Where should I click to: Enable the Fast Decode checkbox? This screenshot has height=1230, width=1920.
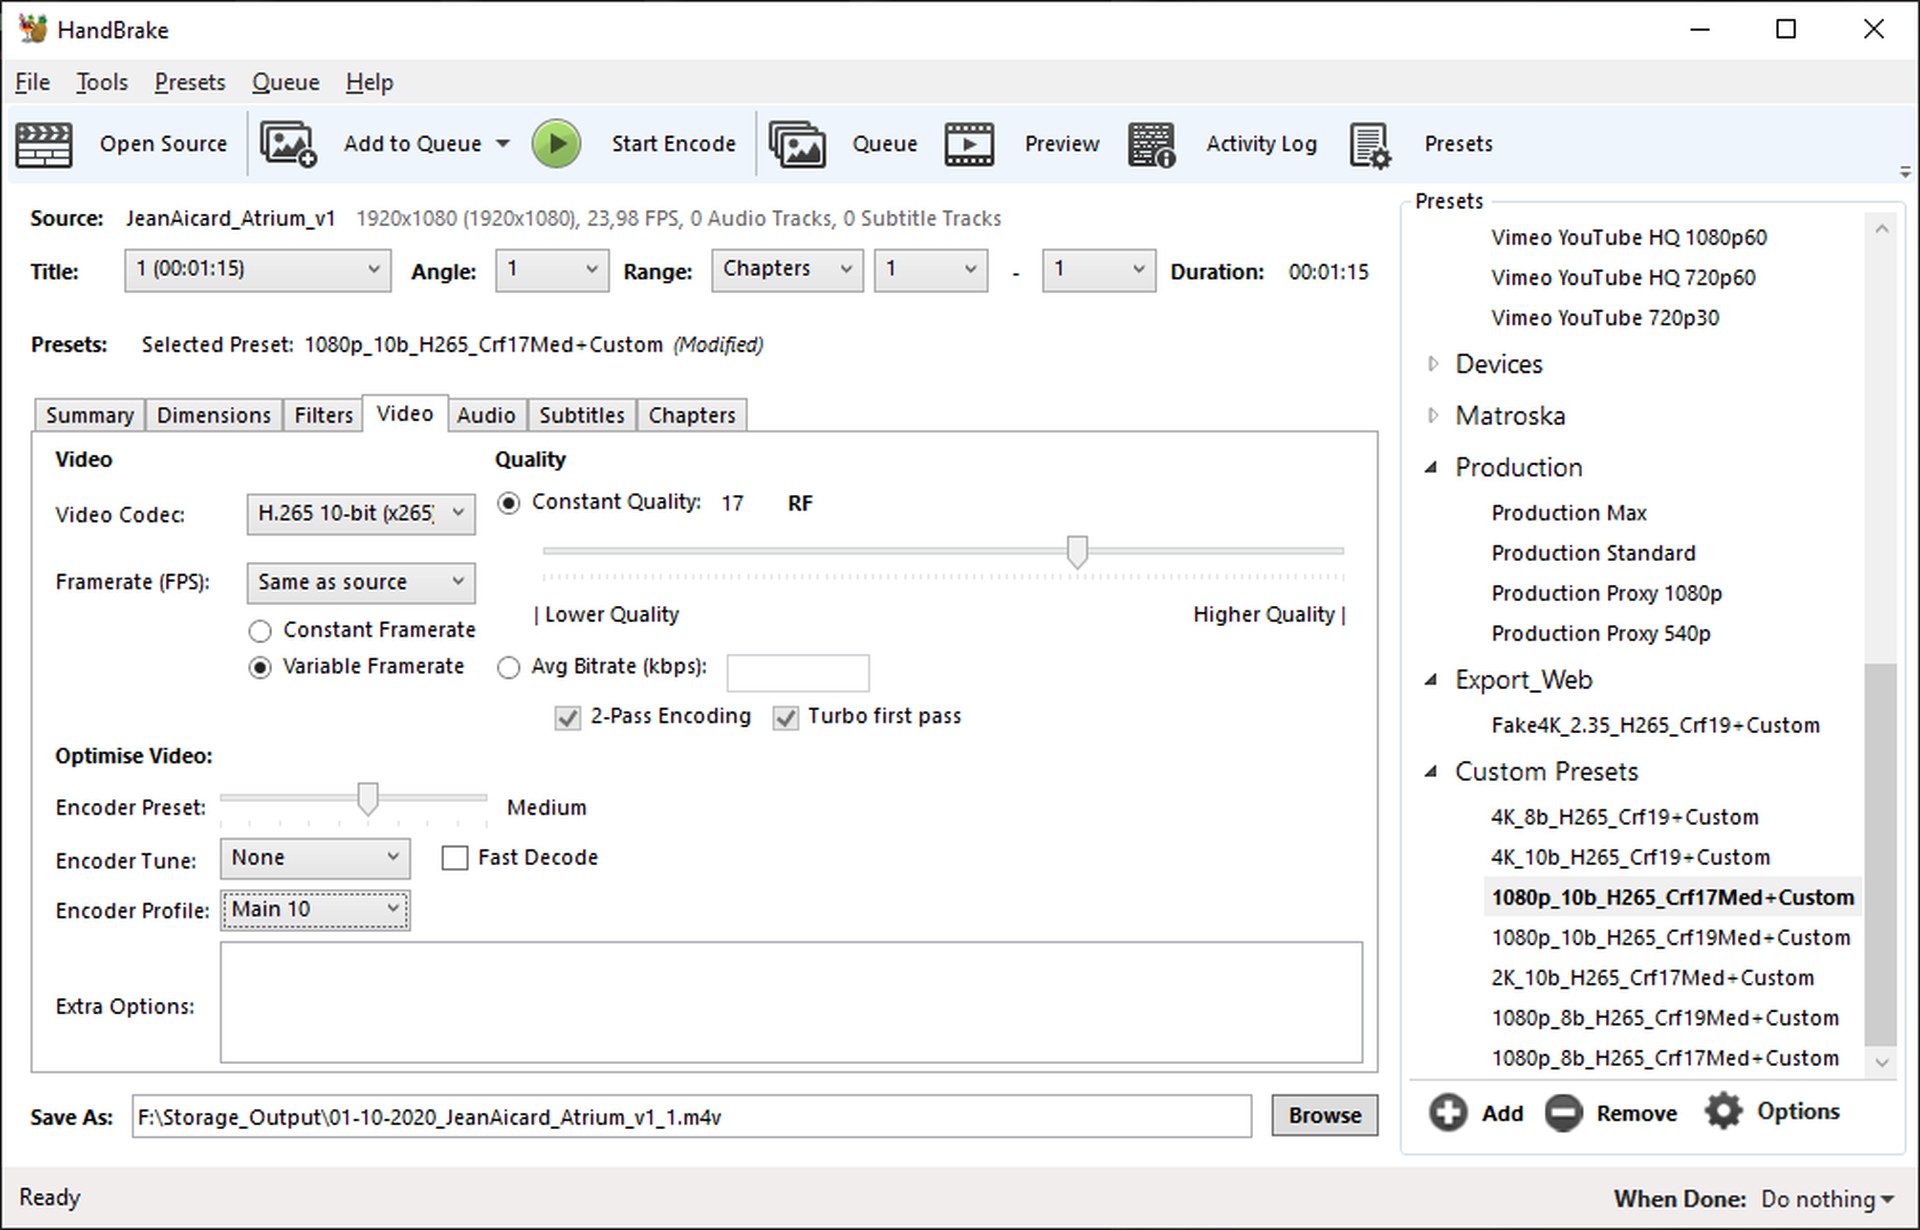click(x=455, y=858)
